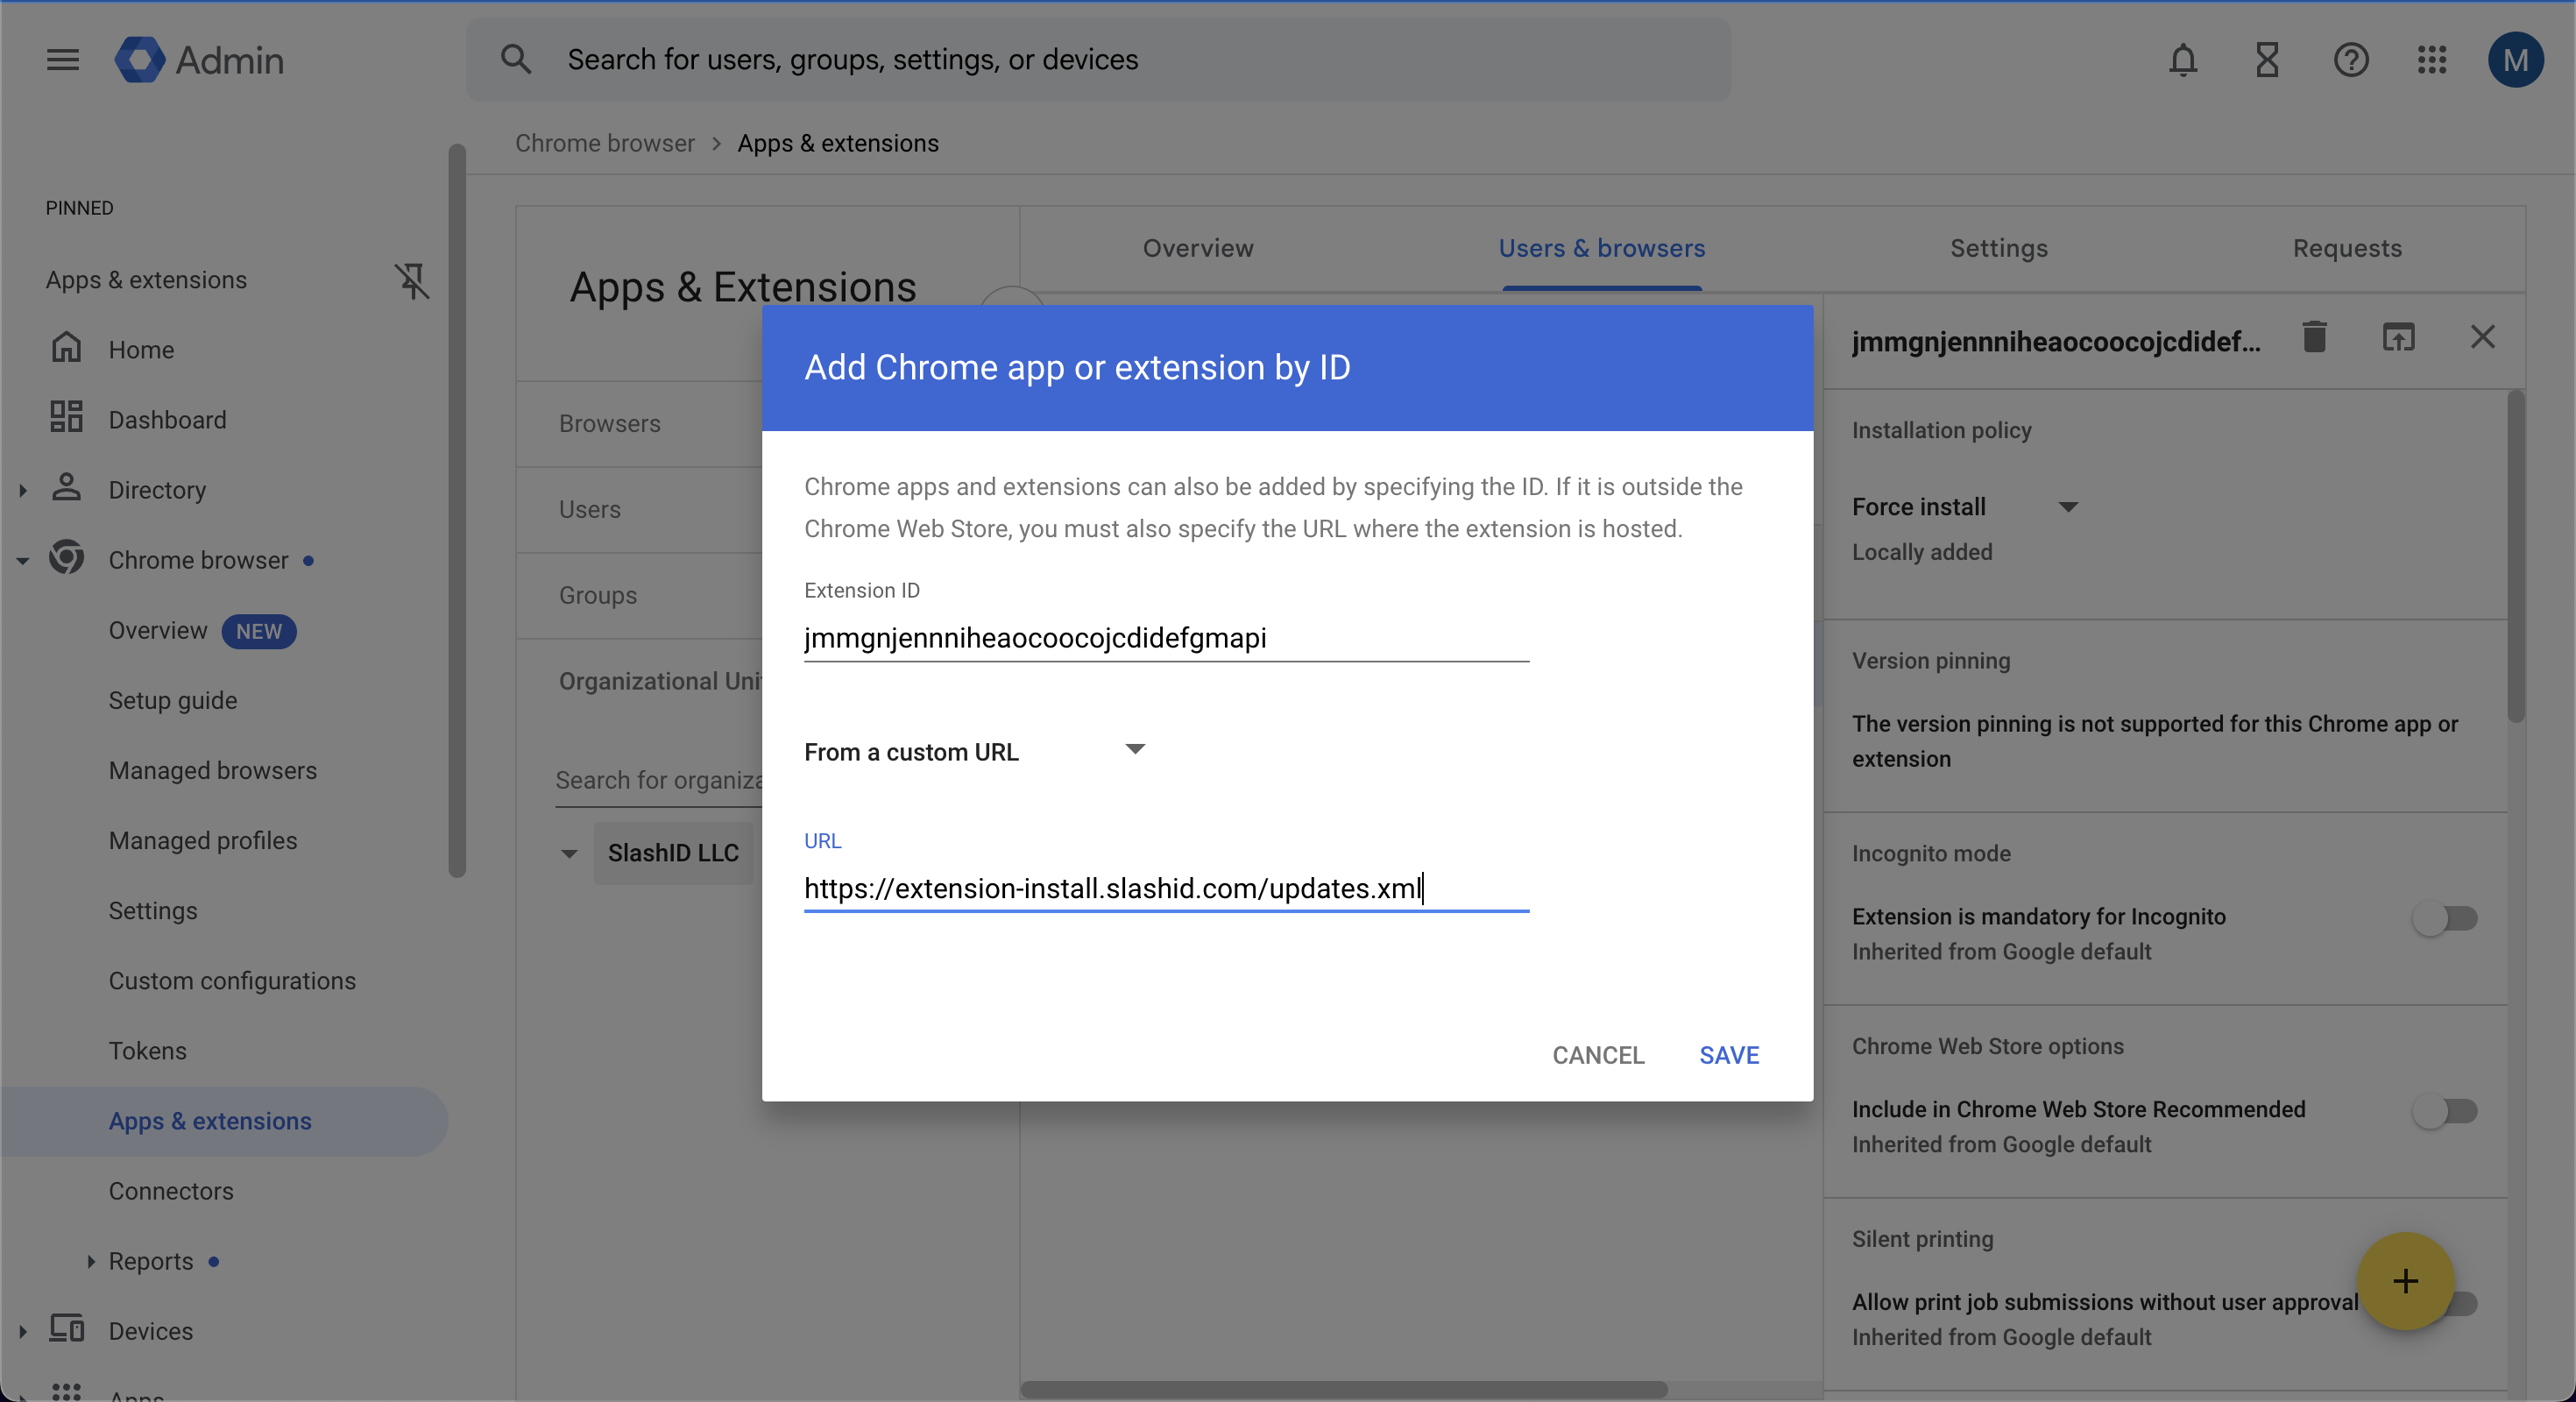The height and width of the screenshot is (1402, 2576).
Task: Open the notifications bell
Action: pyautogui.click(x=2183, y=60)
